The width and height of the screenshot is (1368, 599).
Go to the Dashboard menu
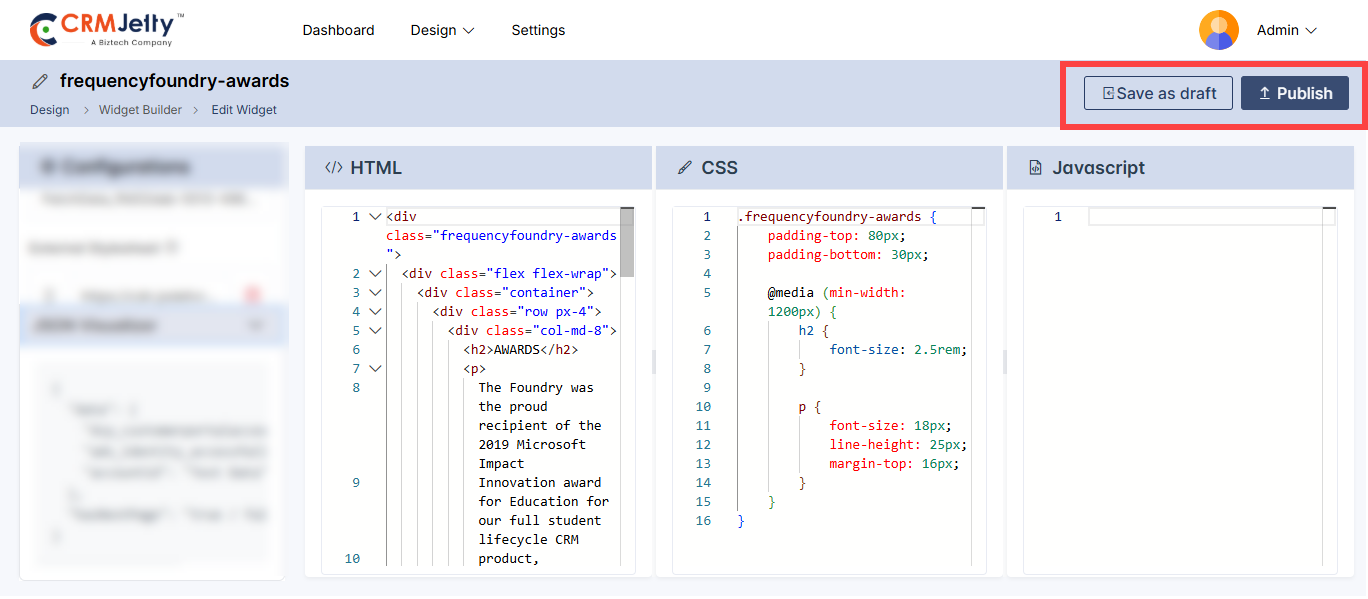coord(338,30)
